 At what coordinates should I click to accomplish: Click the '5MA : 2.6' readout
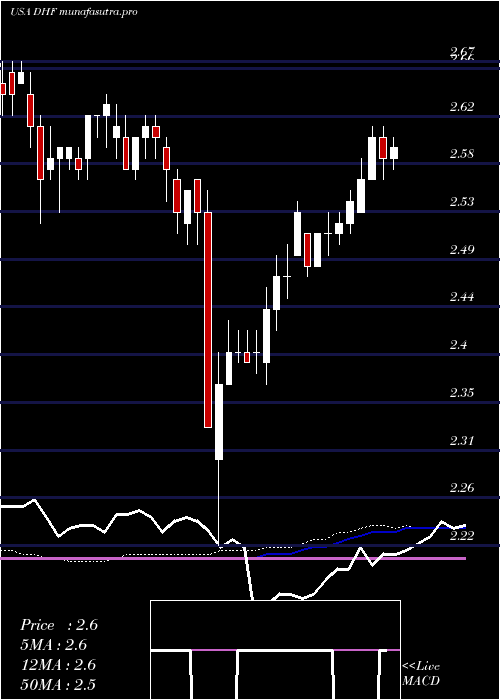(54, 645)
